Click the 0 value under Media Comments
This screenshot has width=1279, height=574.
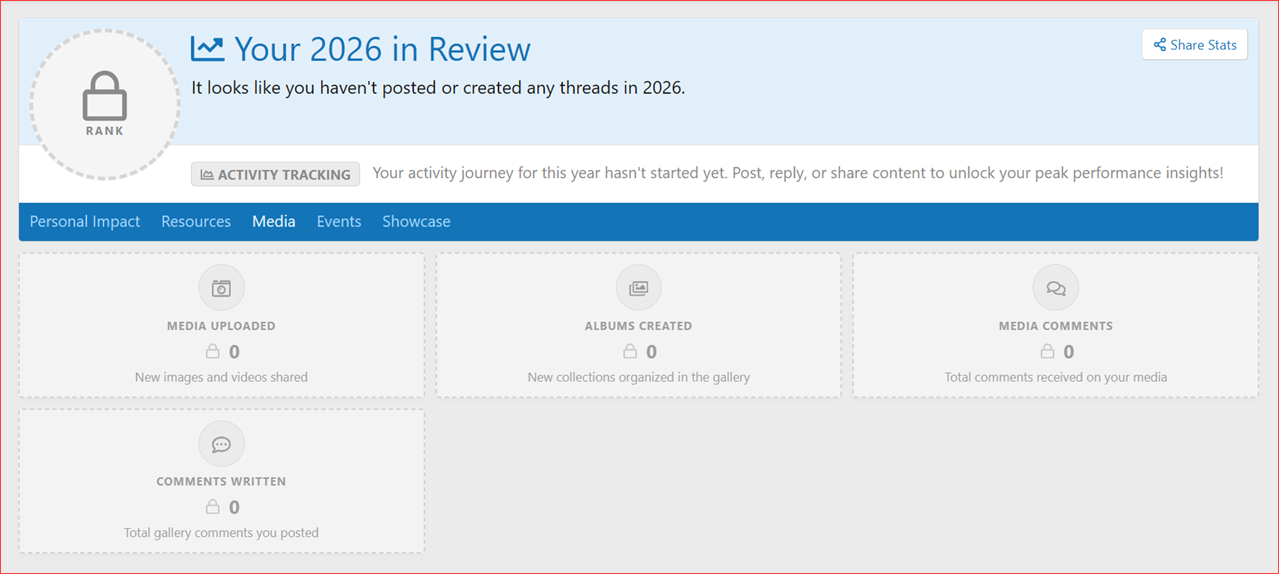1069,352
